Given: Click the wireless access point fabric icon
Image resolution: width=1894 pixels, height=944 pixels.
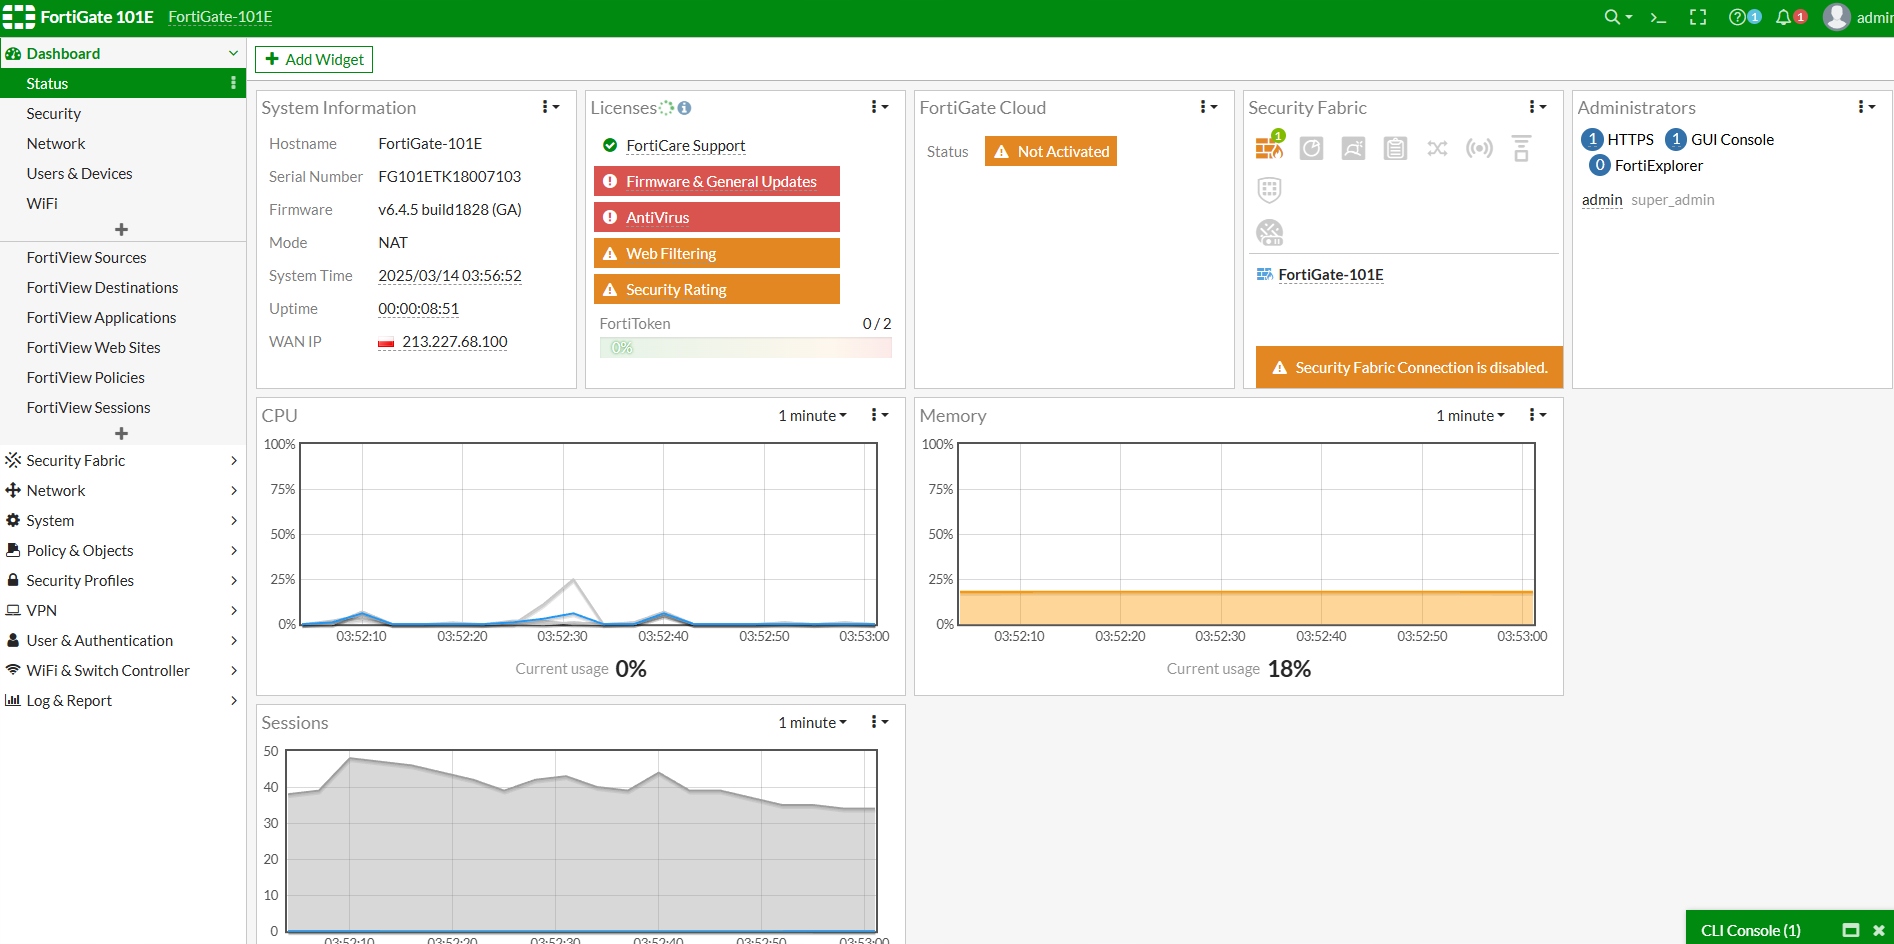Looking at the screenshot, I should click(1479, 149).
